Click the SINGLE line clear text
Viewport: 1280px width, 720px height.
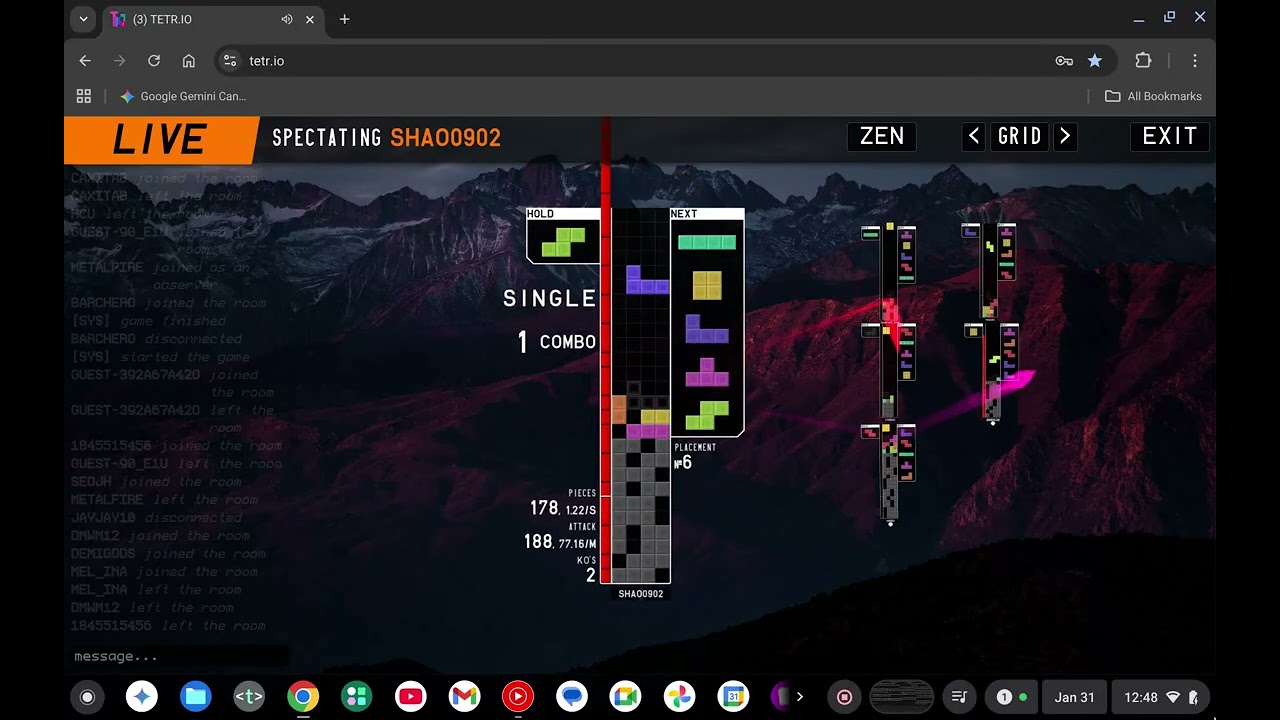click(x=550, y=298)
